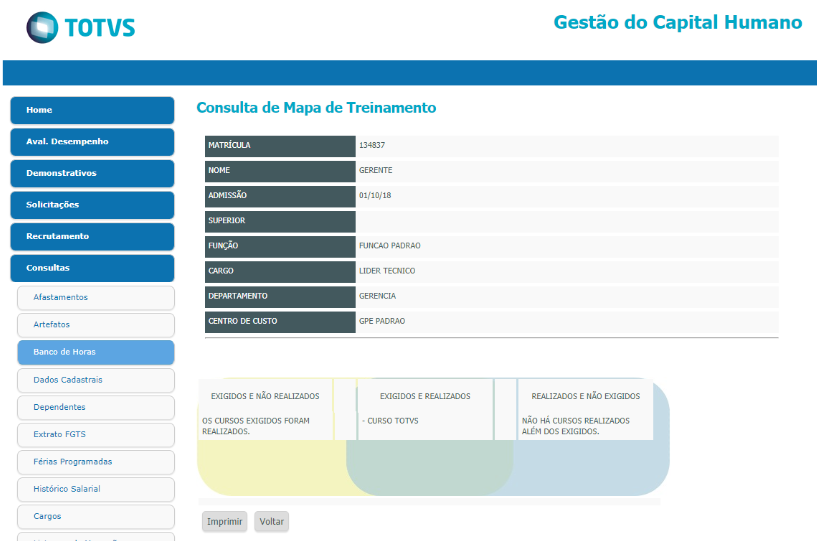Select Dados Cadastrais submenu item

pyautogui.click(x=96, y=380)
